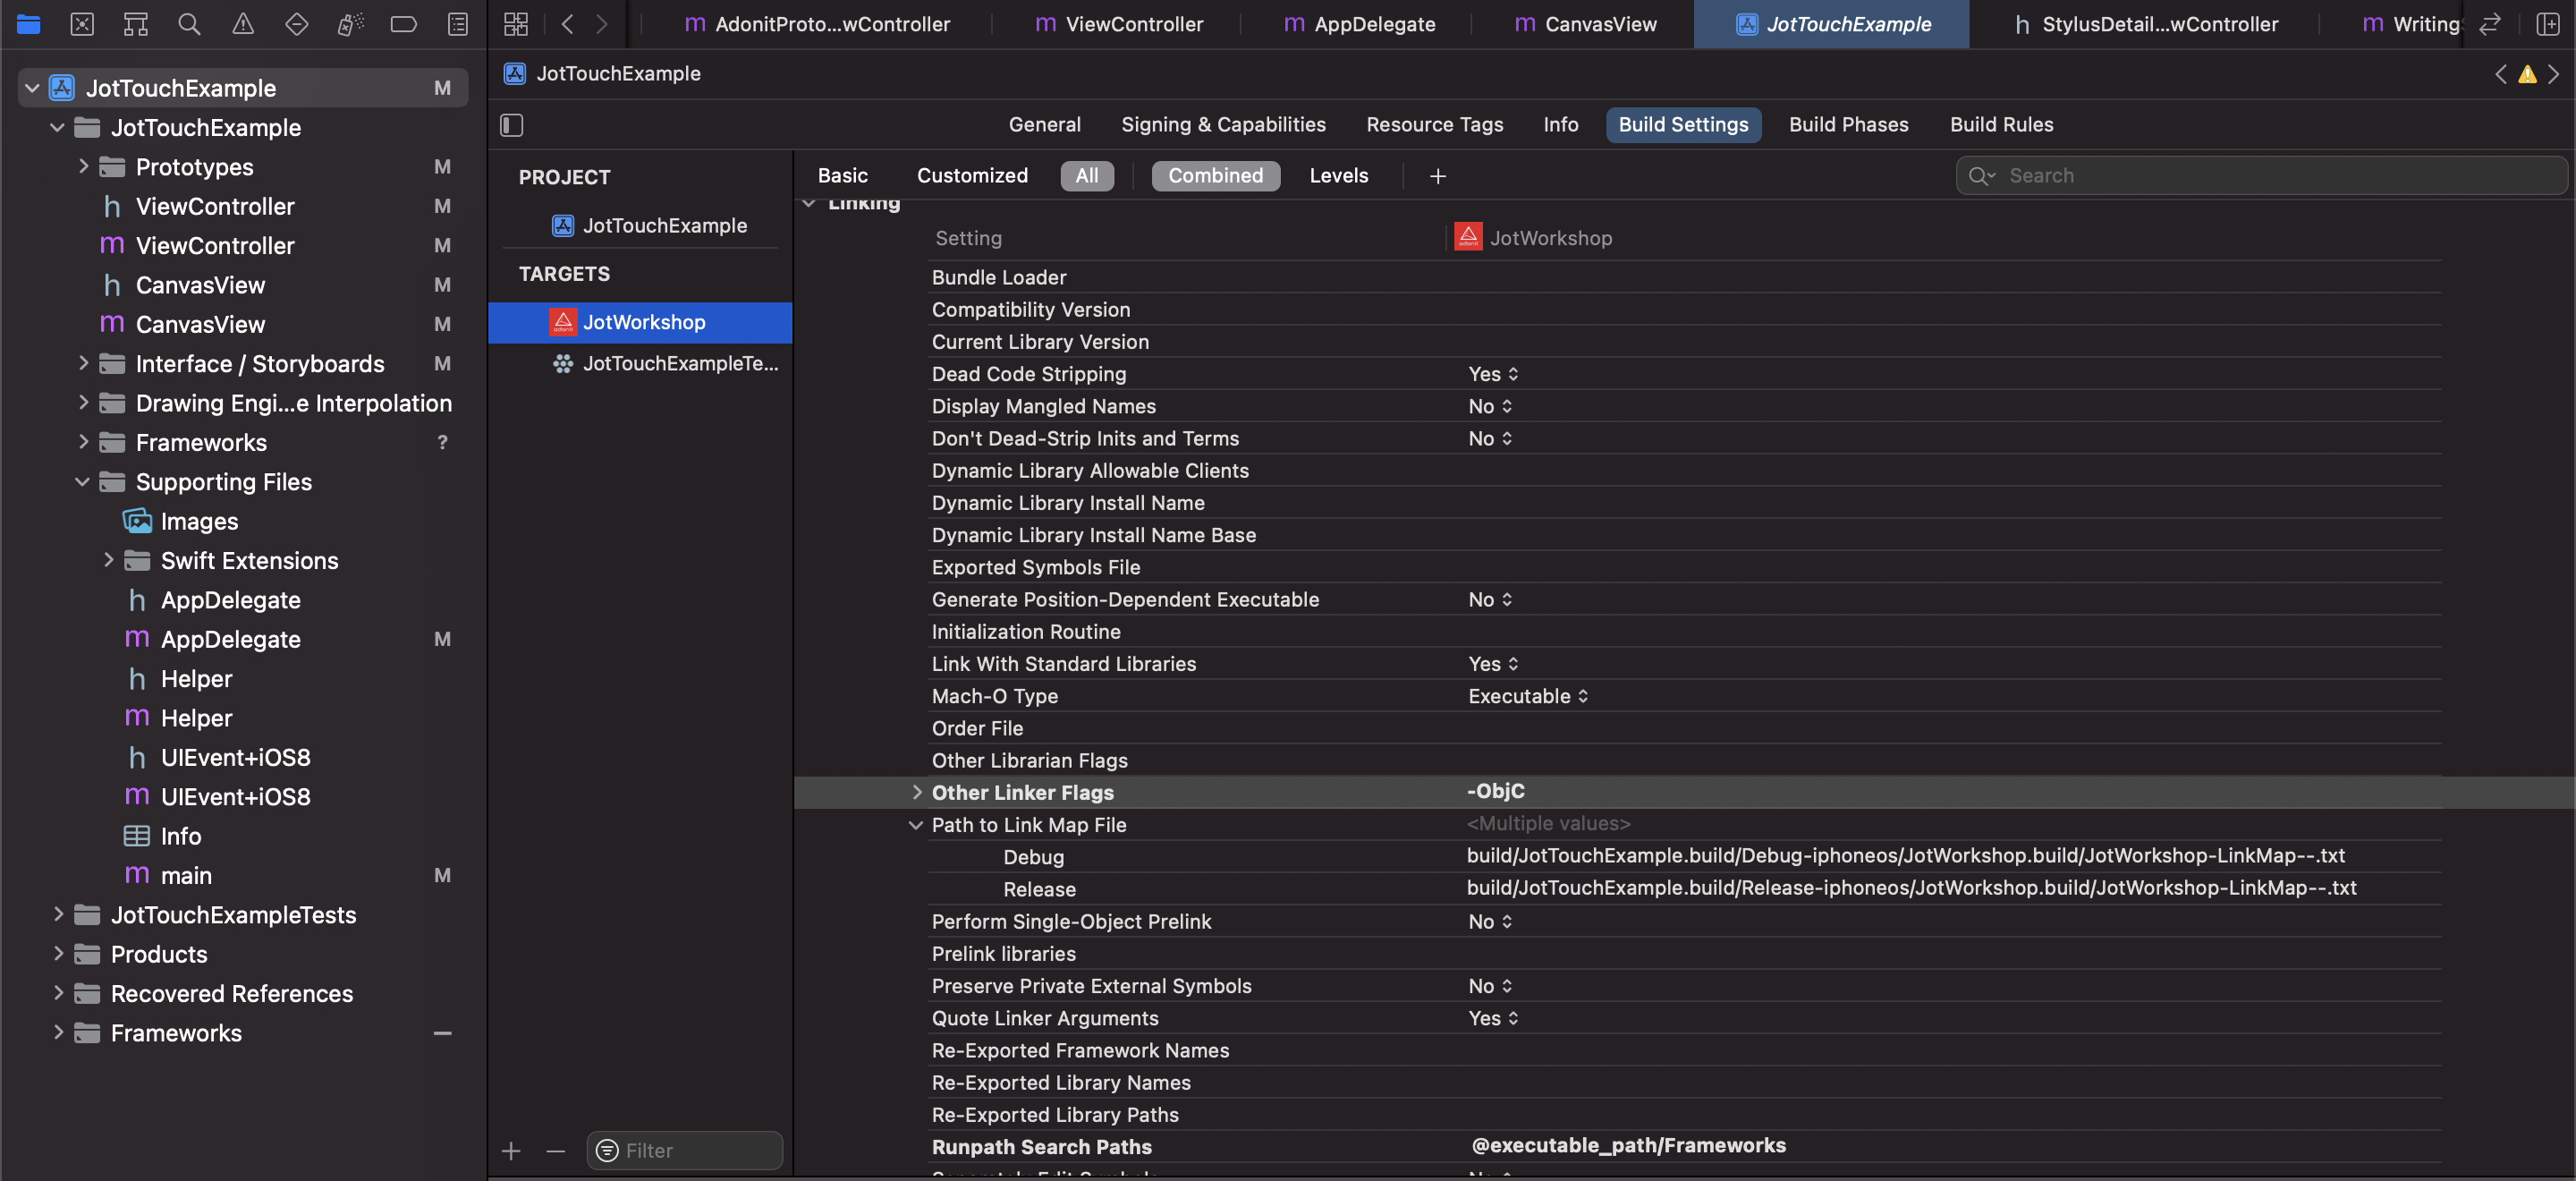Go to previous issue arrow
The image size is (2576, 1181).
(x=2500, y=74)
